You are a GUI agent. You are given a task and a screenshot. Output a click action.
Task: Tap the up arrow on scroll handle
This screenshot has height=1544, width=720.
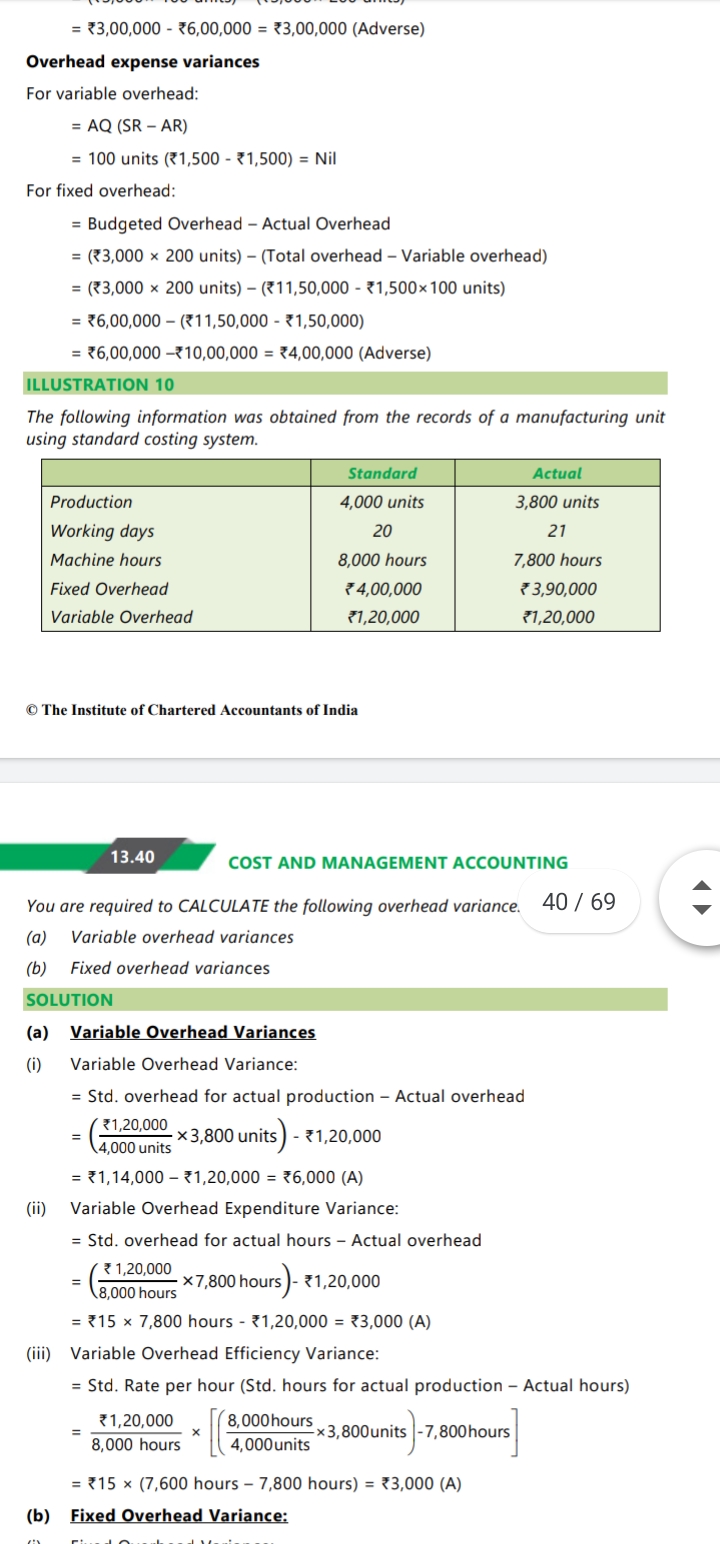pos(703,887)
